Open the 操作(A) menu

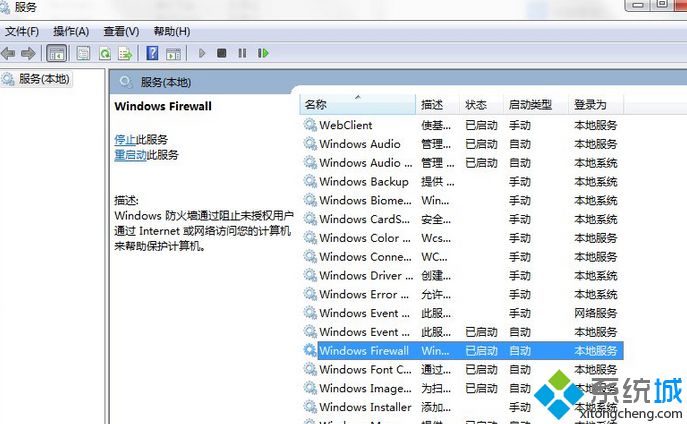[71, 32]
